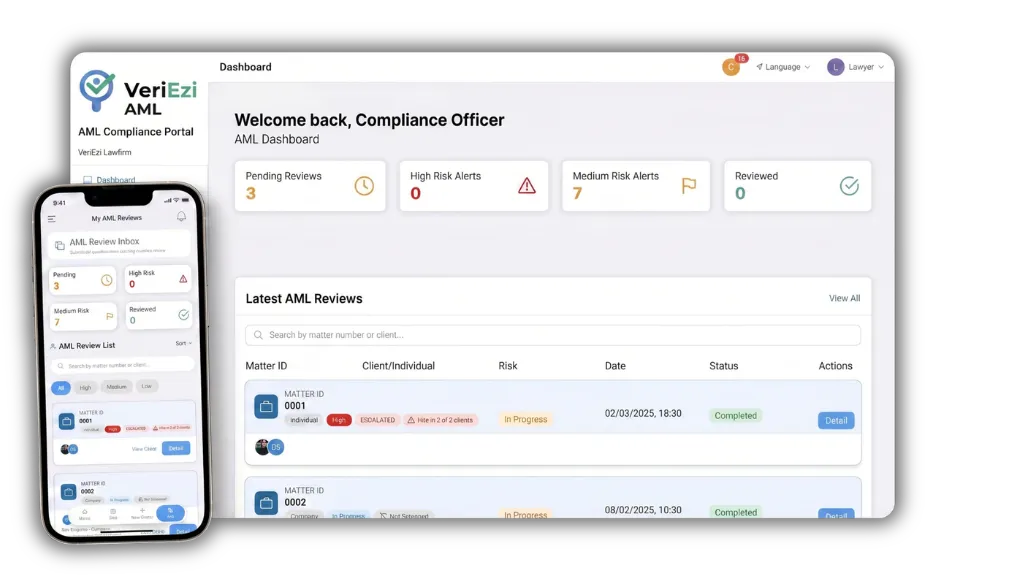Tap the second tab in phone bottom bar
1024x579 pixels.
(113, 514)
